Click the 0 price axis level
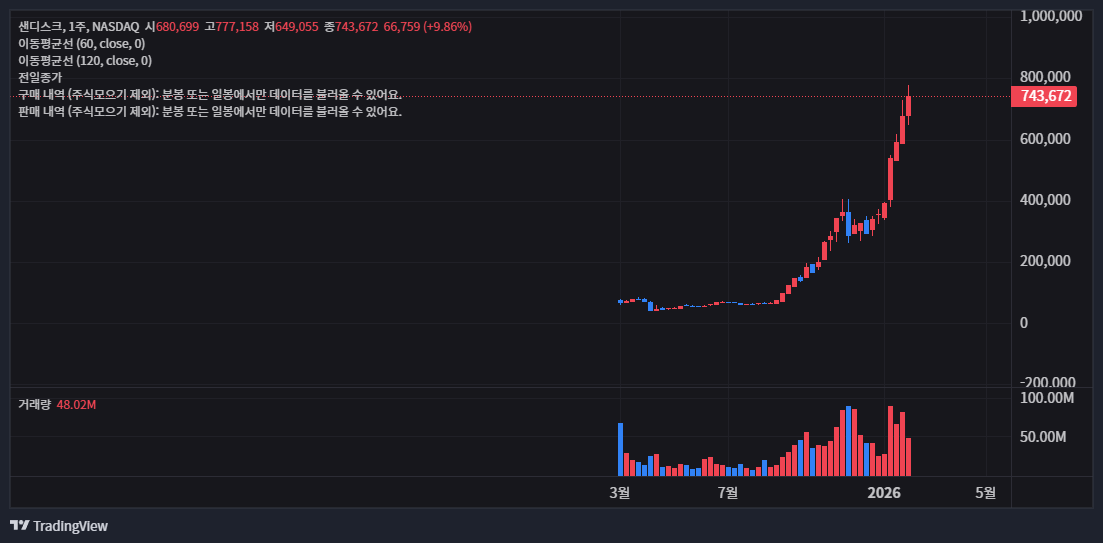 (1024, 322)
